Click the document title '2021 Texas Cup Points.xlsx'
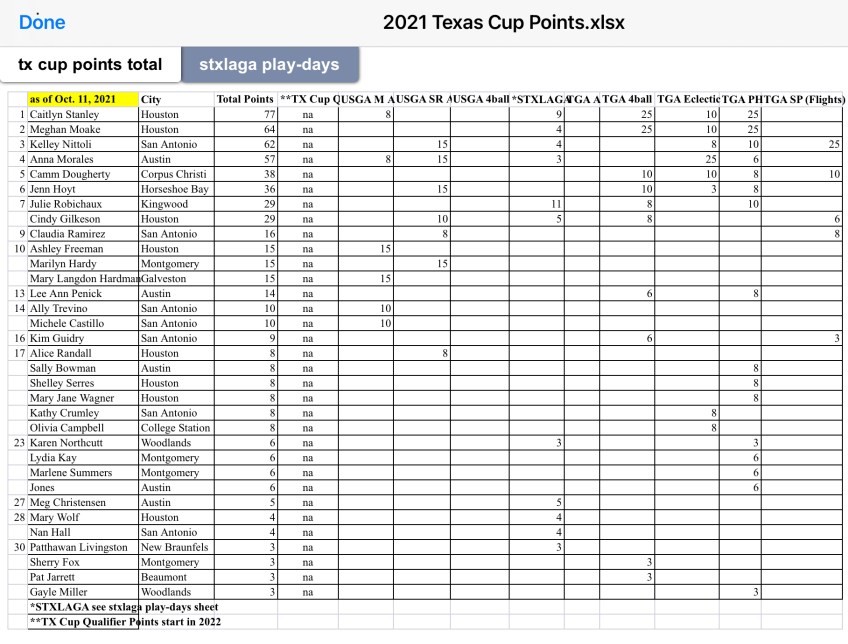 [504, 22]
